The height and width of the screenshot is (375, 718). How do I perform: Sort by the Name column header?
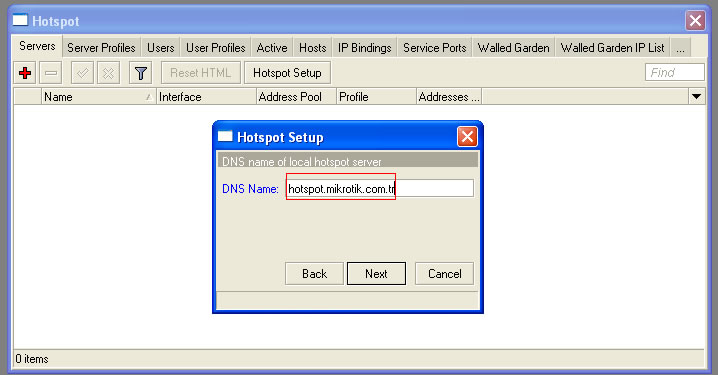[x=98, y=97]
